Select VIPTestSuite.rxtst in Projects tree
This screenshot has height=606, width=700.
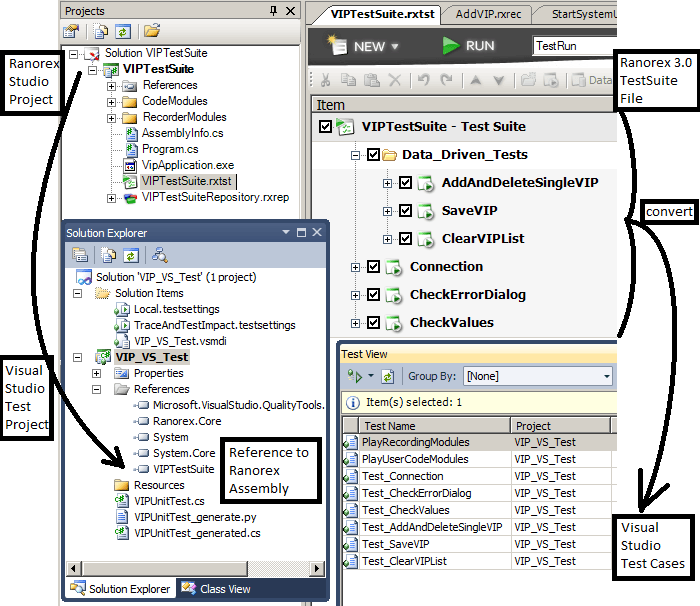tap(186, 181)
